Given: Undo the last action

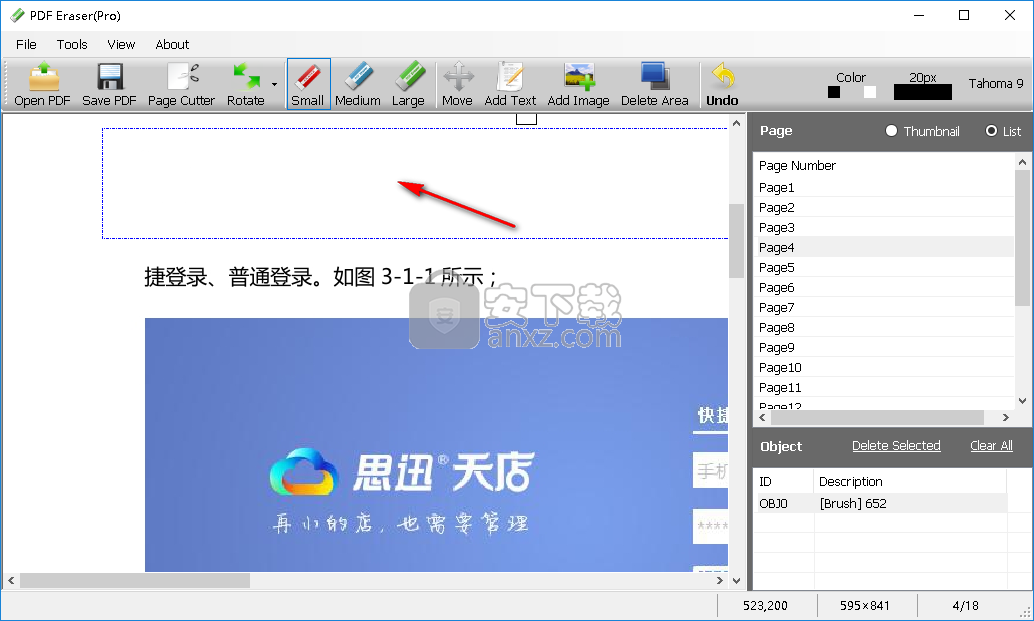Looking at the screenshot, I should tap(722, 84).
